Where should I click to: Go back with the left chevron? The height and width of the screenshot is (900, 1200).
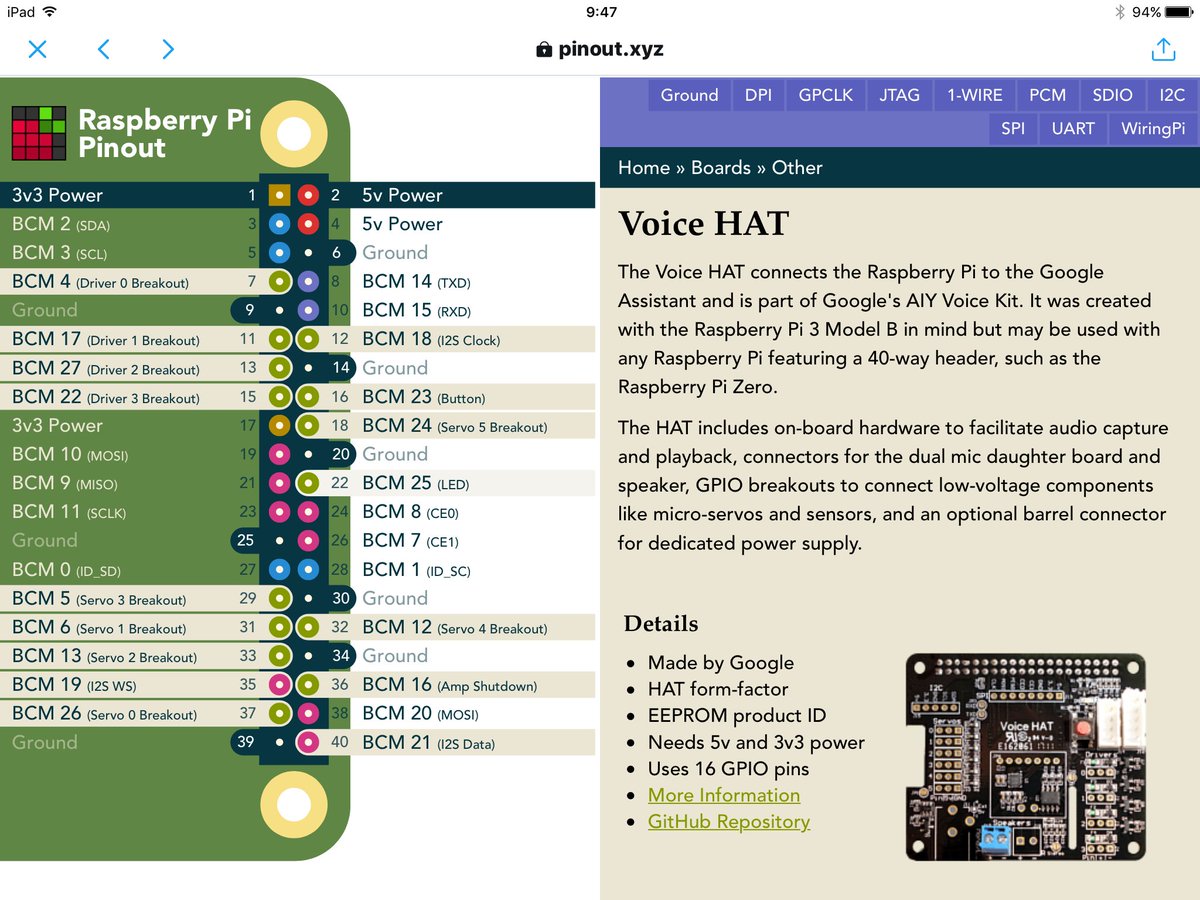[x=103, y=49]
